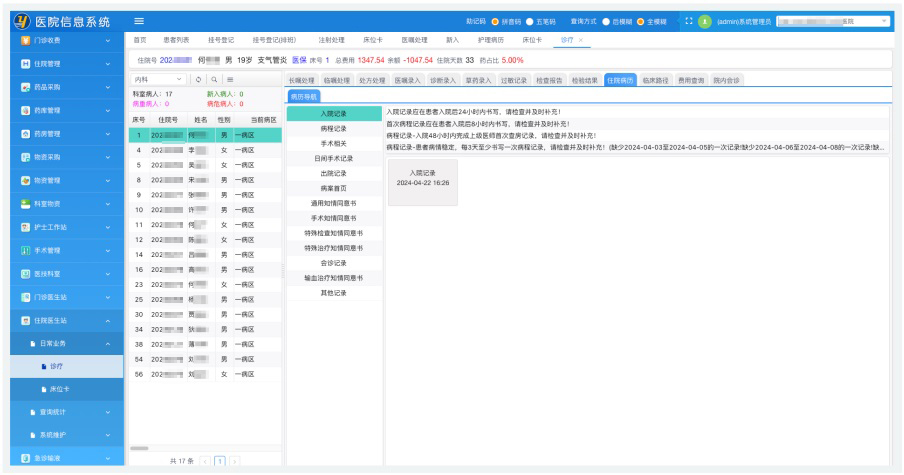Click the list menu icon above patient list
The width and height of the screenshot is (904, 475).
point(230,80)
